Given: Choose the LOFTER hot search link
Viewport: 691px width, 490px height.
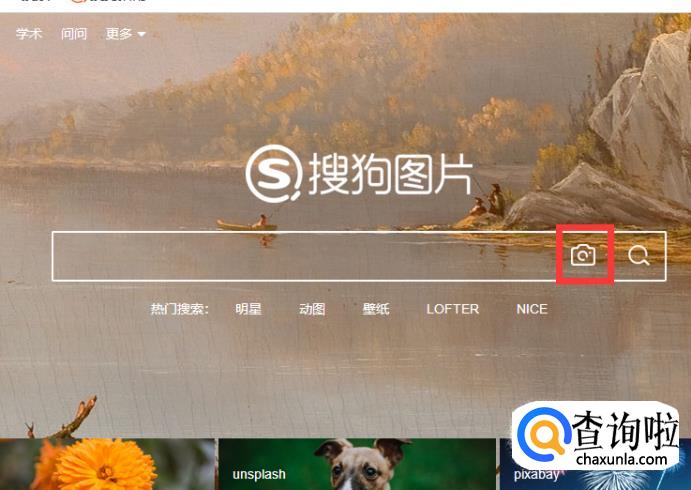Looking at the screenshot, I should tap(453, 309).
